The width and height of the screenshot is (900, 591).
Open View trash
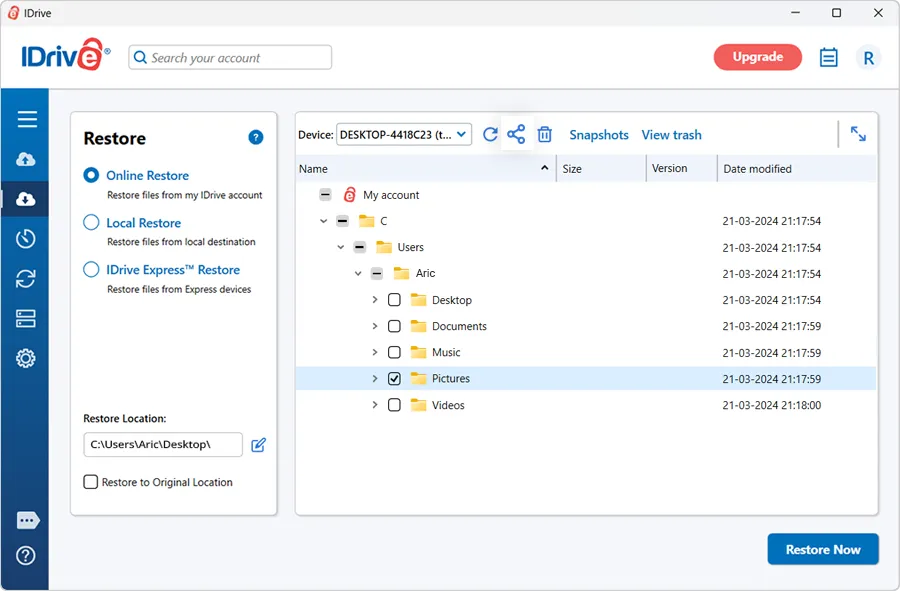[x=671, y=134]
